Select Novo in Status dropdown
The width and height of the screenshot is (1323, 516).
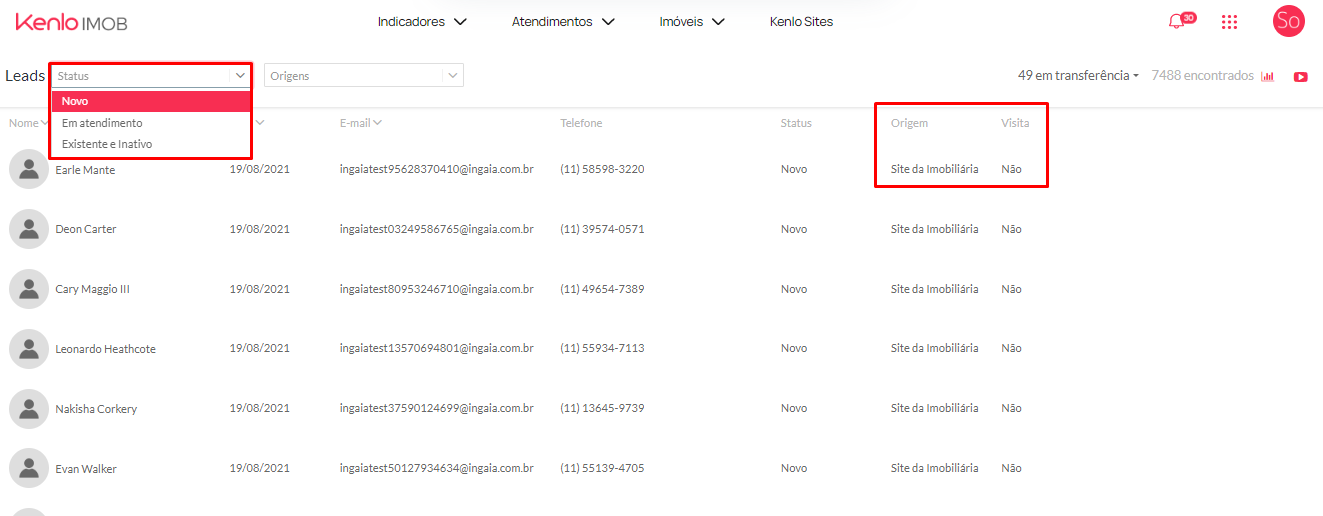pyautogui.click(x=150, y=101)
